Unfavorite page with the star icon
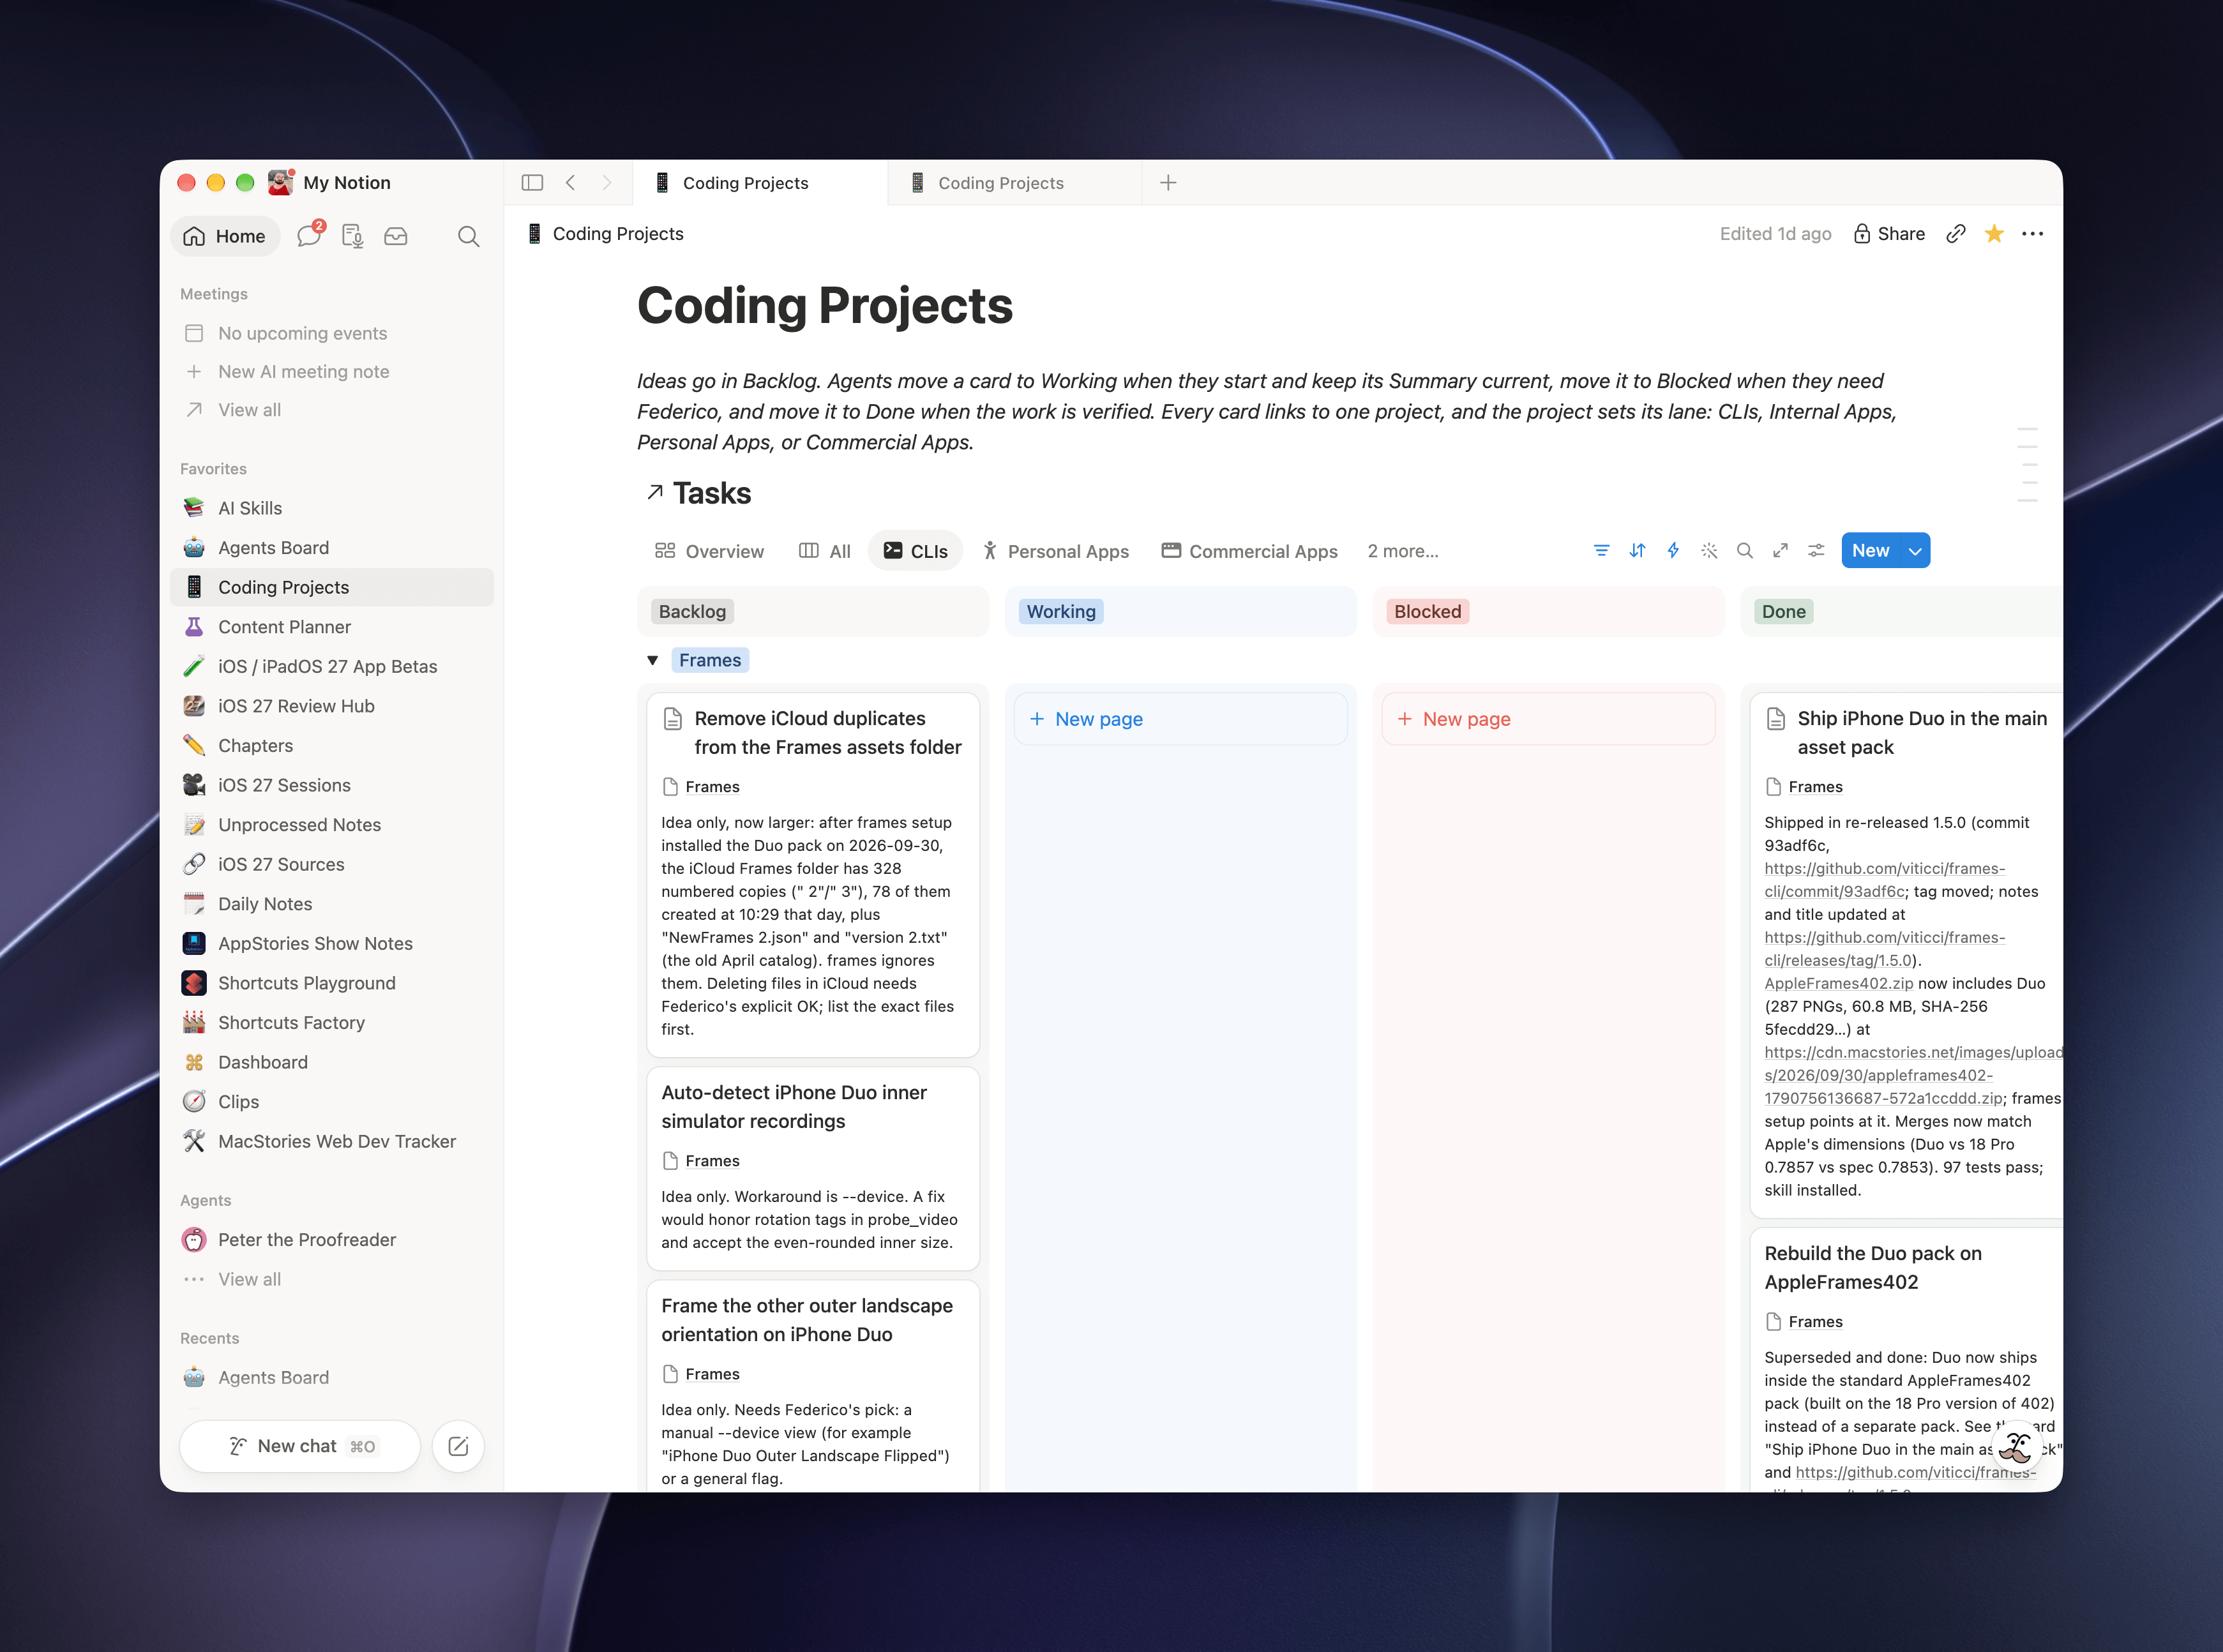The image size is (2223, 1652). tap(1994, 233)
